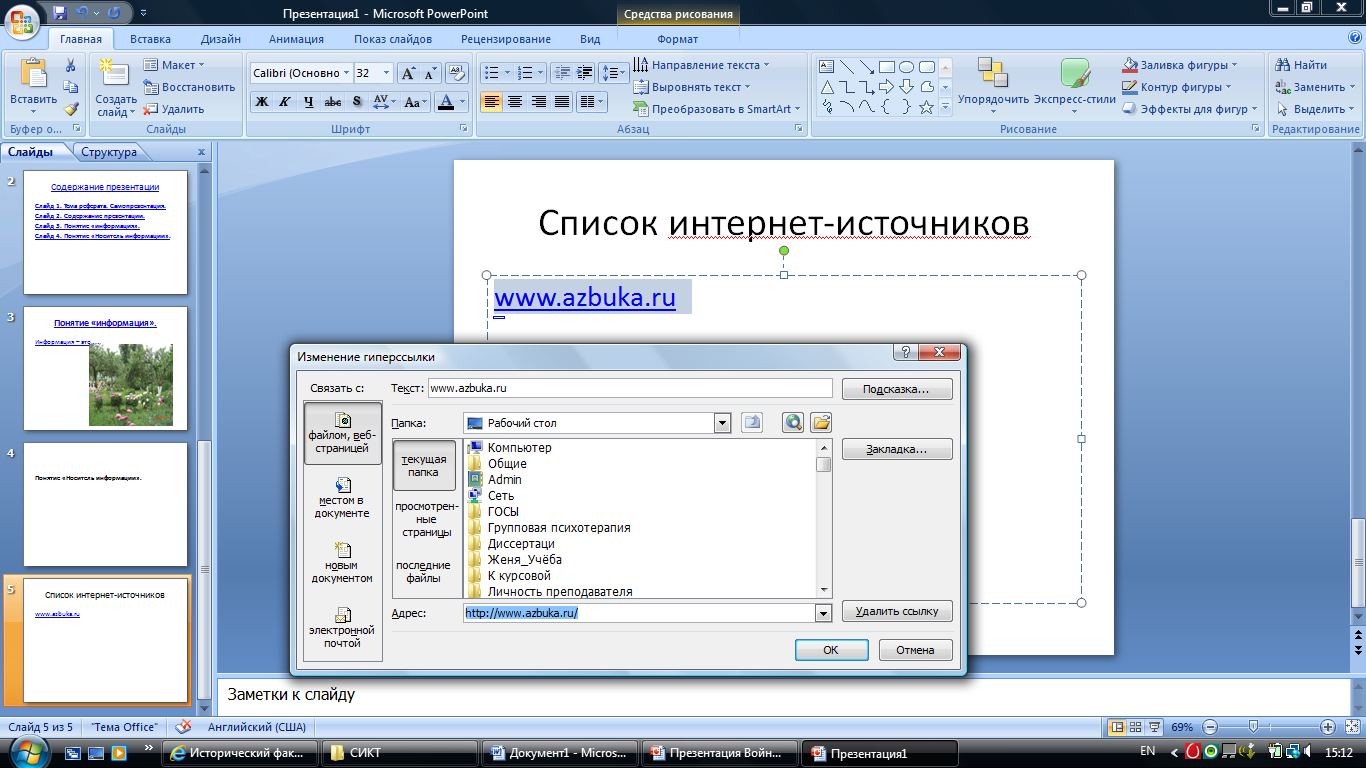Open Выделить selection dropdown
This screenshot has width=1366, height=768.
(1315, 109)
